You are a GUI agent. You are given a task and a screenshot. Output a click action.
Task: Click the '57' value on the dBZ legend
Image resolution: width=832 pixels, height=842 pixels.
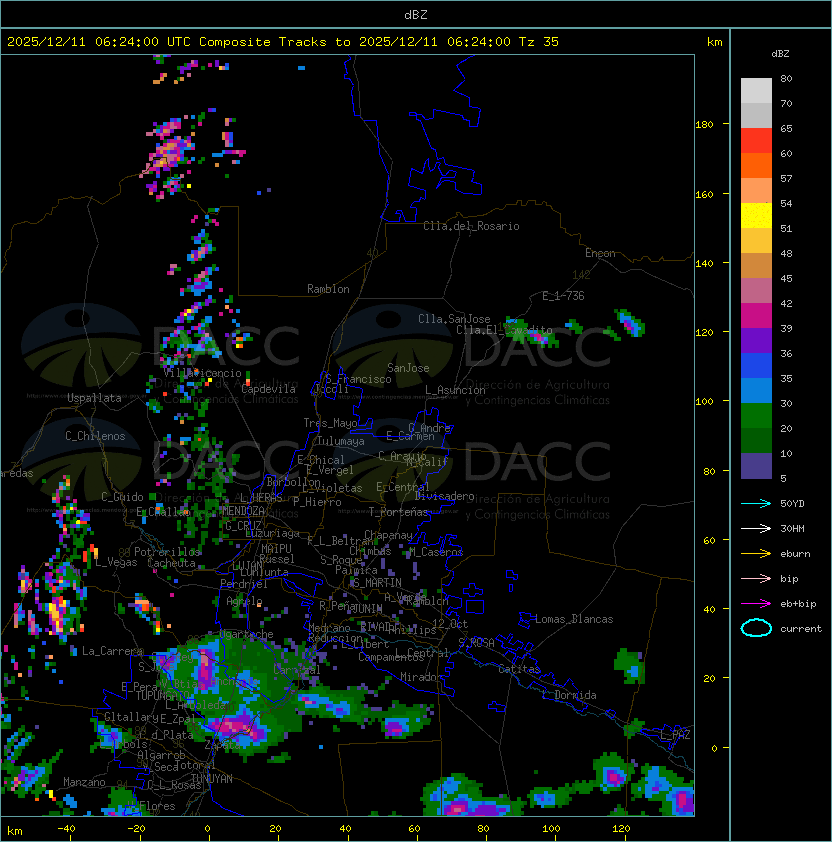point(786,178)
